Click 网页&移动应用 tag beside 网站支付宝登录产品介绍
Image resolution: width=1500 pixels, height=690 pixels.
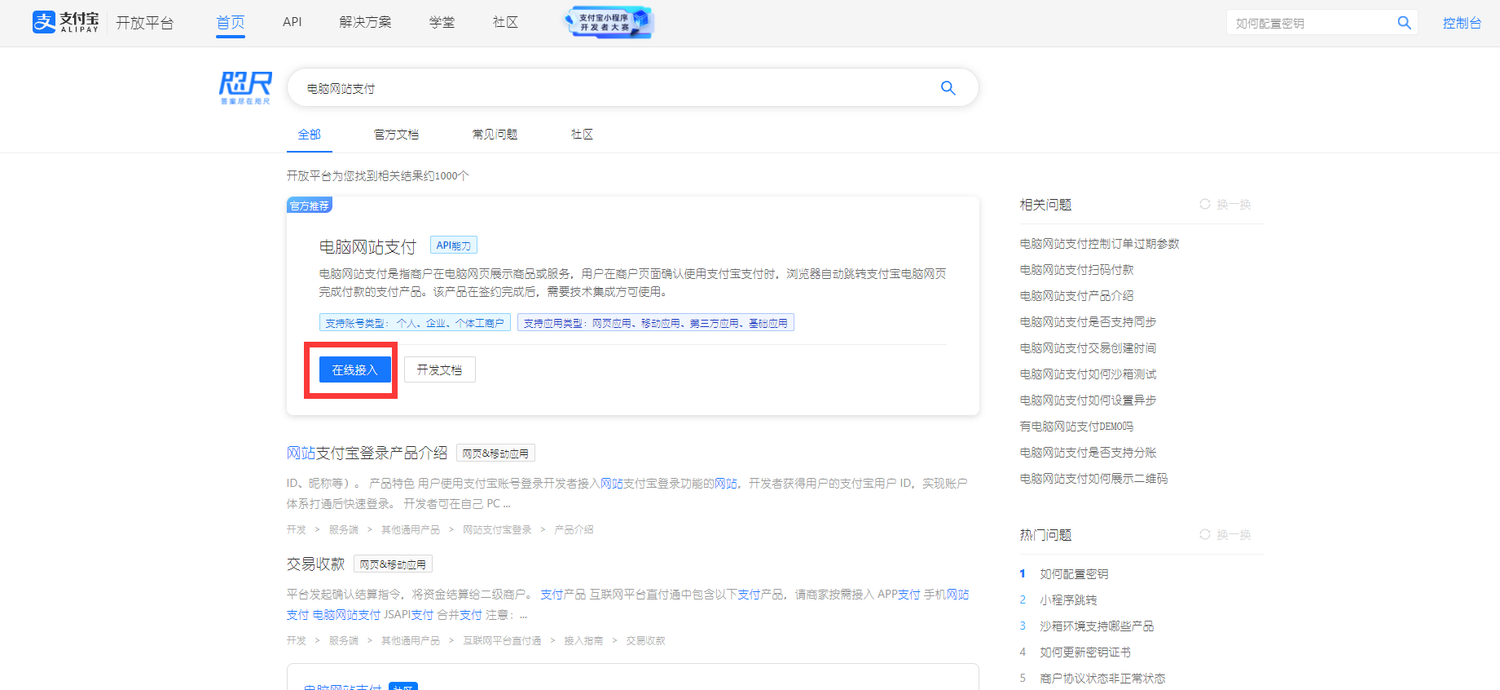coord(496,453)
